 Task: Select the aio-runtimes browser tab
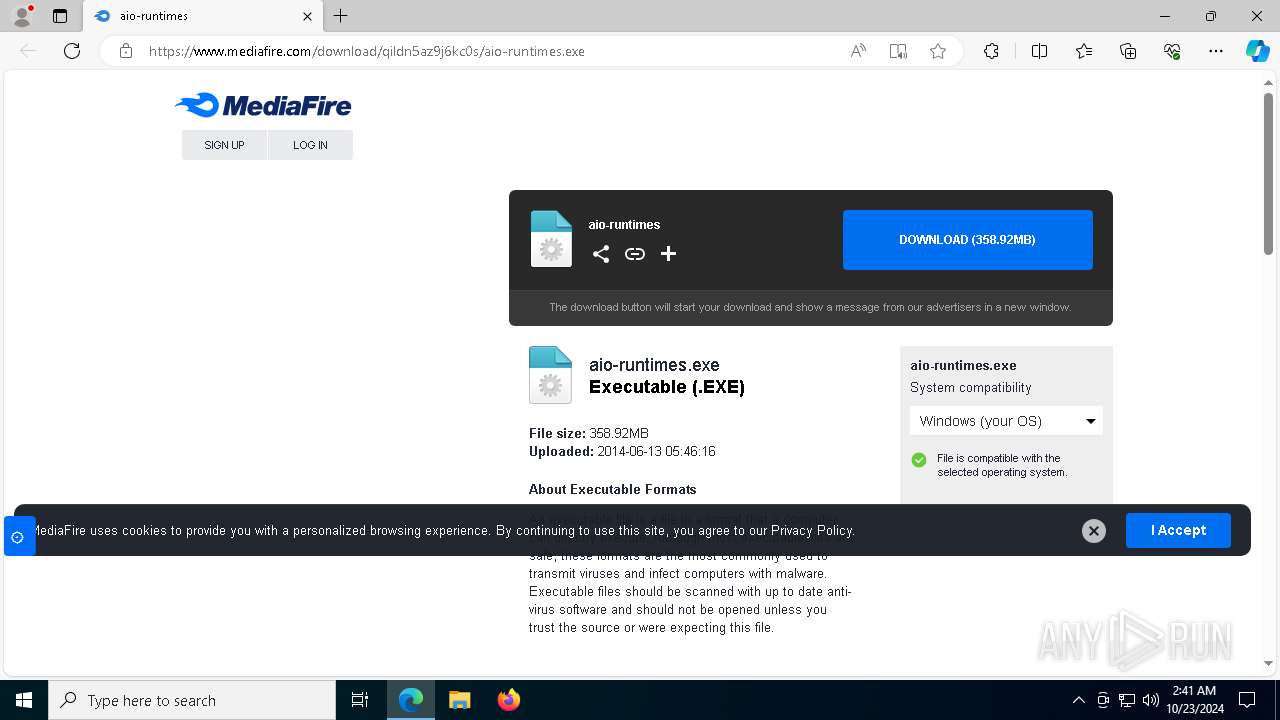point(203,16)
